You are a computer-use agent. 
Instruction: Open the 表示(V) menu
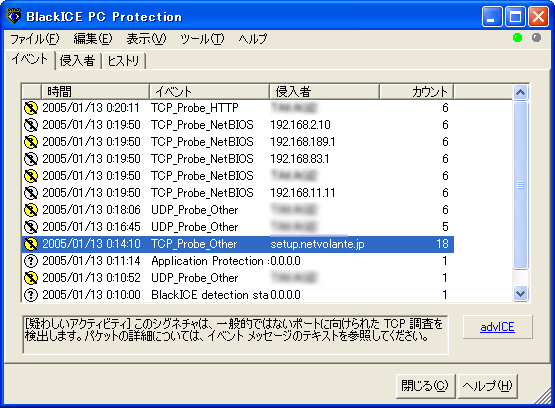click(x=146, y=39)
